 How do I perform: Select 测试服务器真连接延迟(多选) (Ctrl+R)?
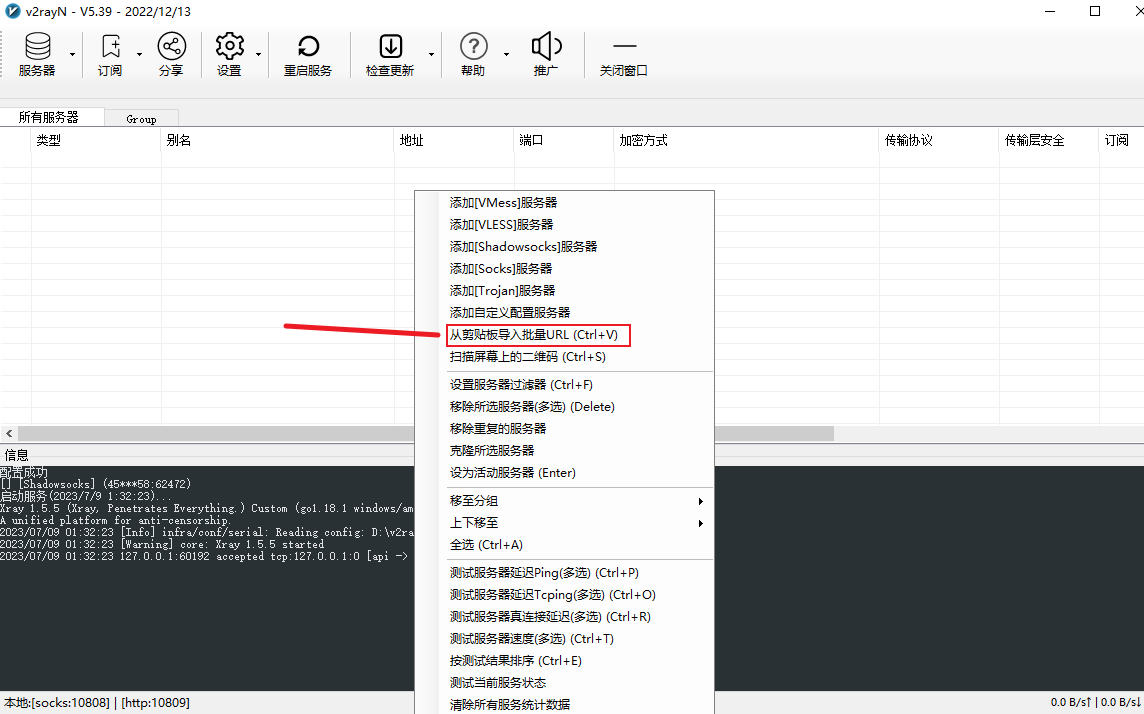[564, 616]
